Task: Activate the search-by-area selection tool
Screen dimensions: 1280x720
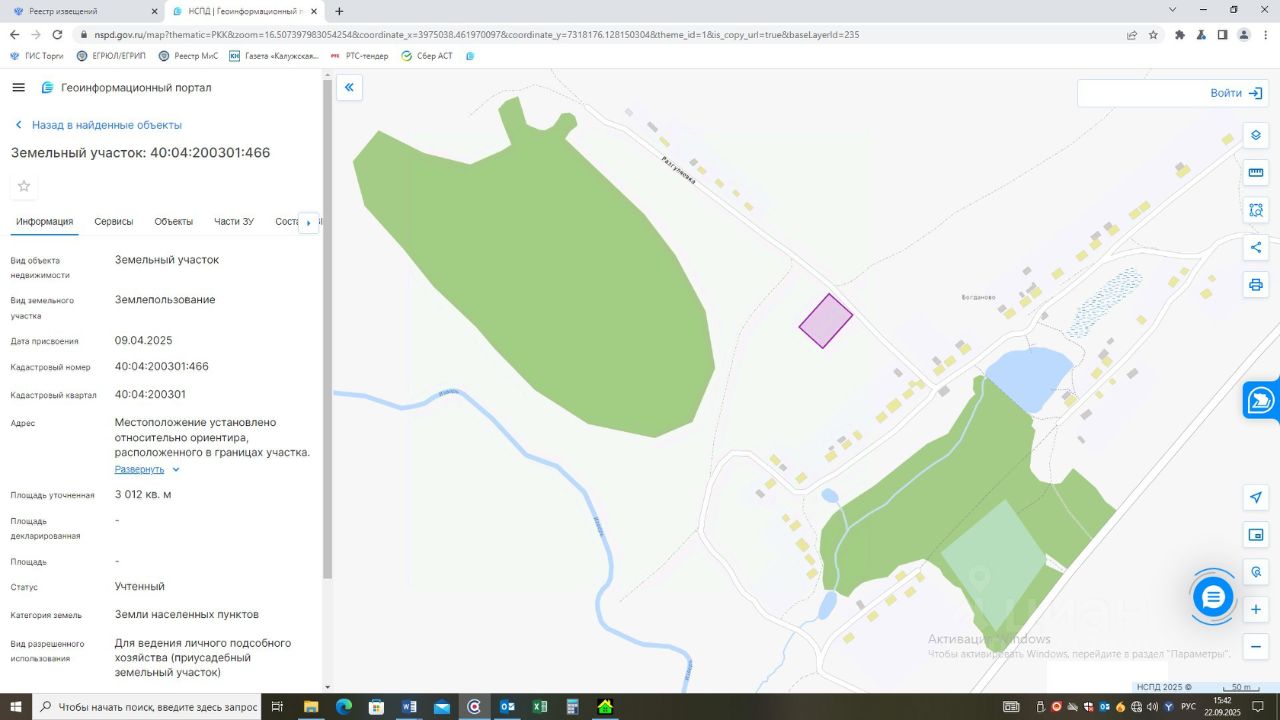Action: (1256, 210)
